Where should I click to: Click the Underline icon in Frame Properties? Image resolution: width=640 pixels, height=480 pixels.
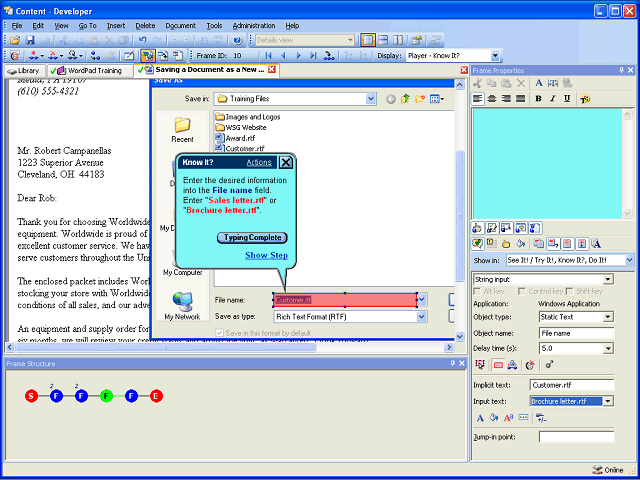click(567, 99)
